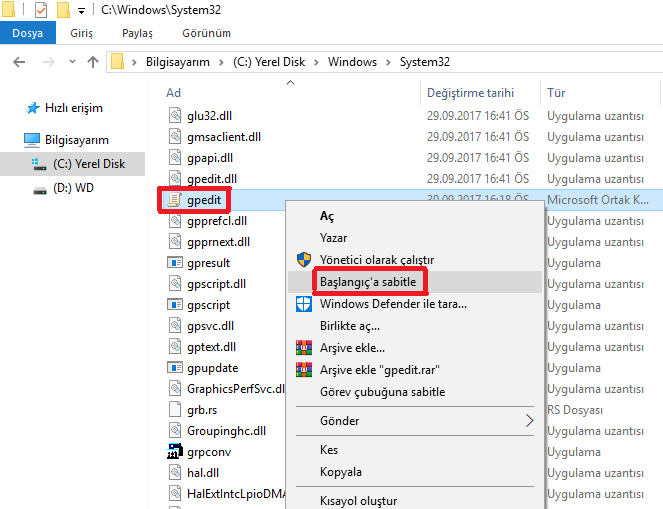Click the gpscript.dll file icon

tap(175, 284)
